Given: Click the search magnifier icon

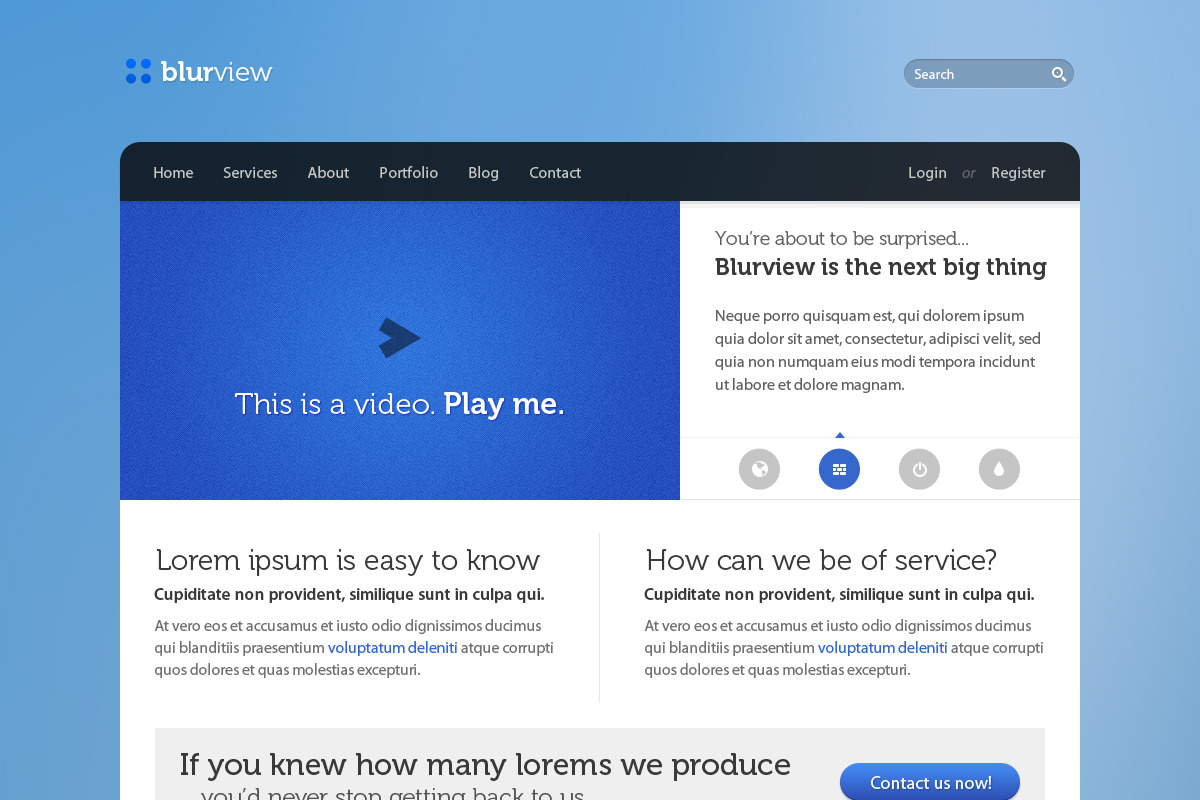Looking at the screenshot, I should pyautogui.click(x=1059, y=74).
